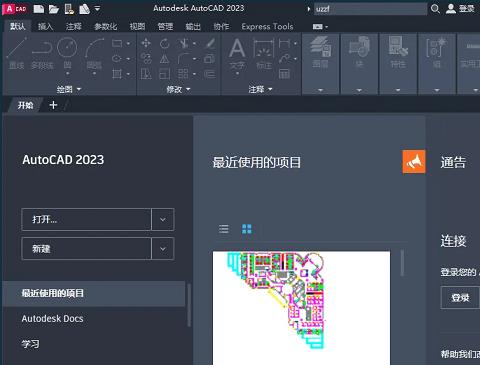Click the 登录 text in title bar
This screenshot has height=365, width=480.
pos(466,9)
